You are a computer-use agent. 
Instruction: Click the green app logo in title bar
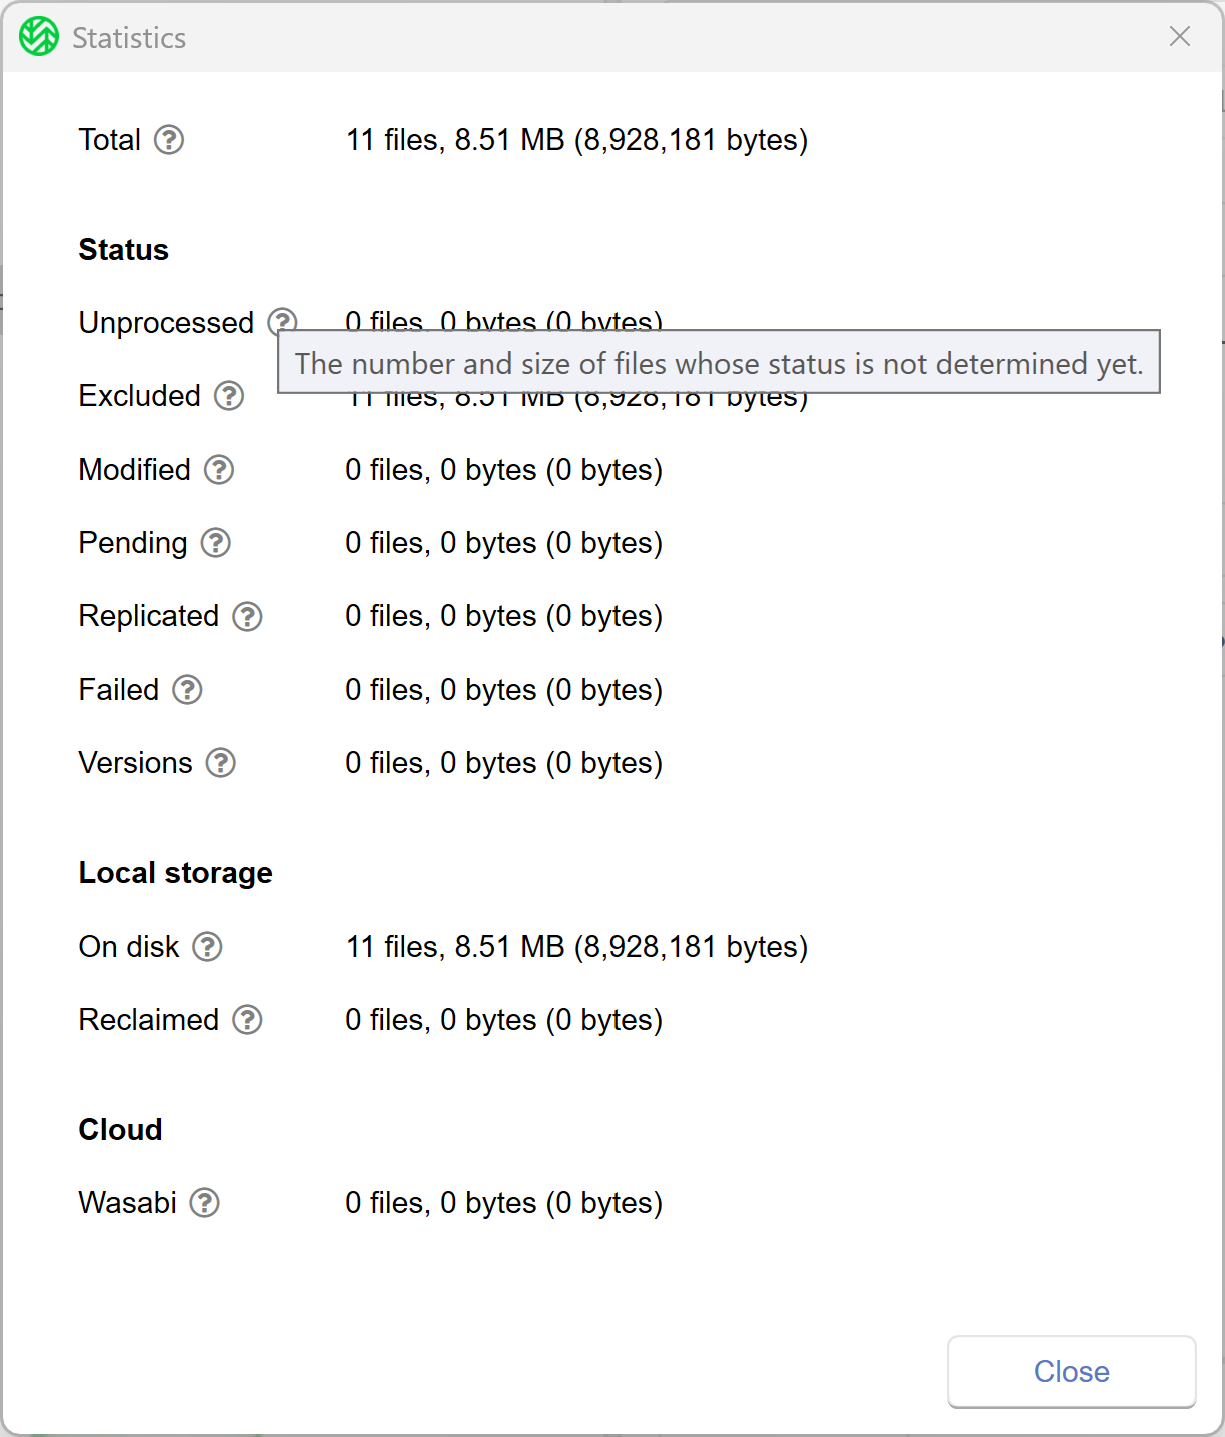(x=39, y=37)
